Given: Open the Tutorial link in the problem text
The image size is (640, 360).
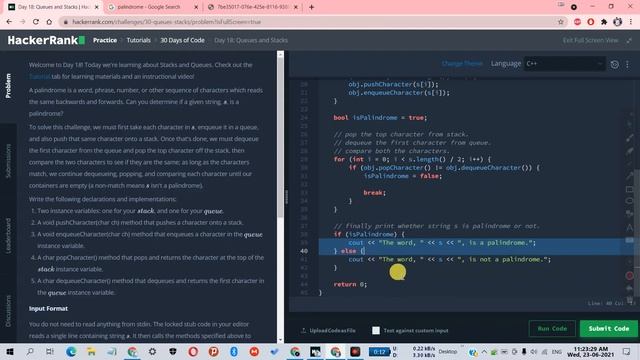Looking at the screenshot, I should click(x=40, y=76).
